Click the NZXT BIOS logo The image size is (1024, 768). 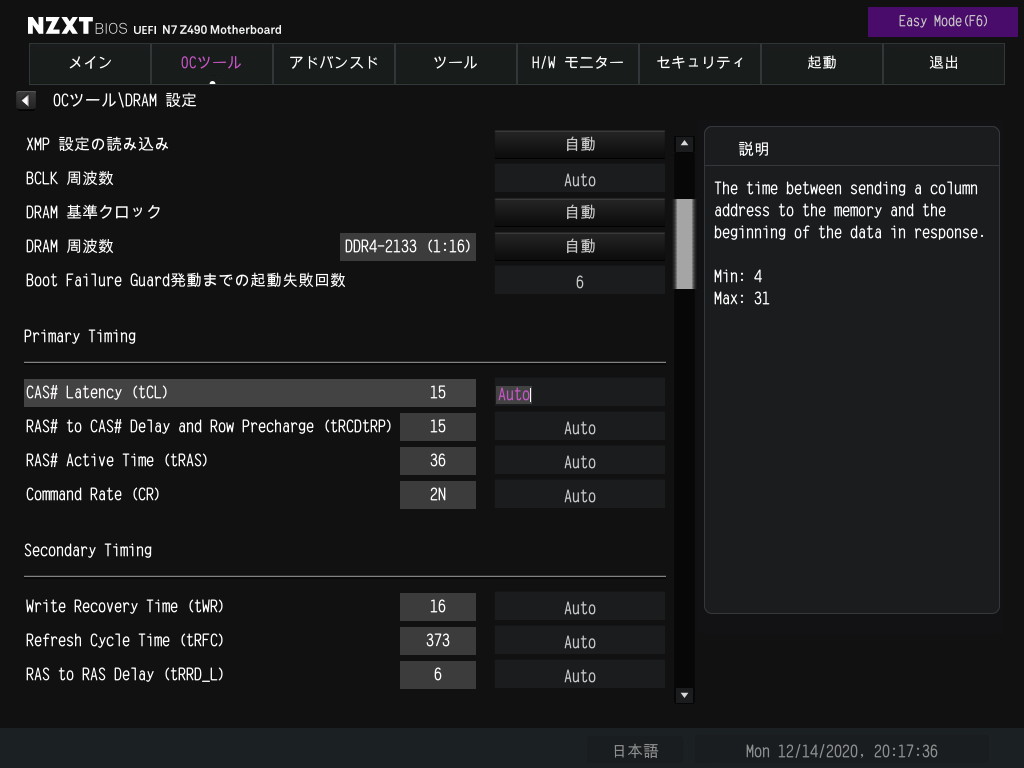point(77,26)
